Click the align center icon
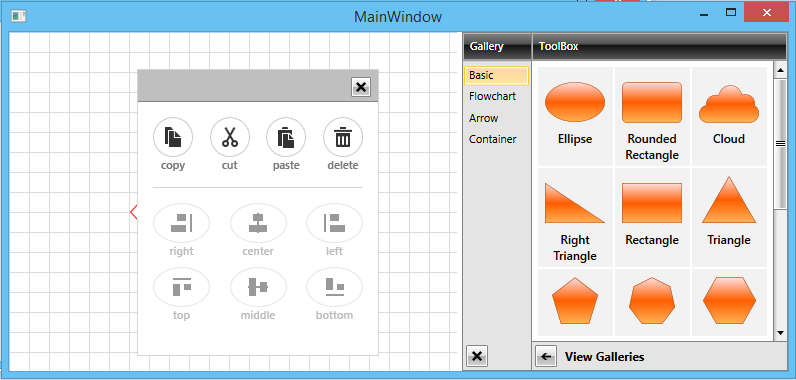 [x=258, y=223]
